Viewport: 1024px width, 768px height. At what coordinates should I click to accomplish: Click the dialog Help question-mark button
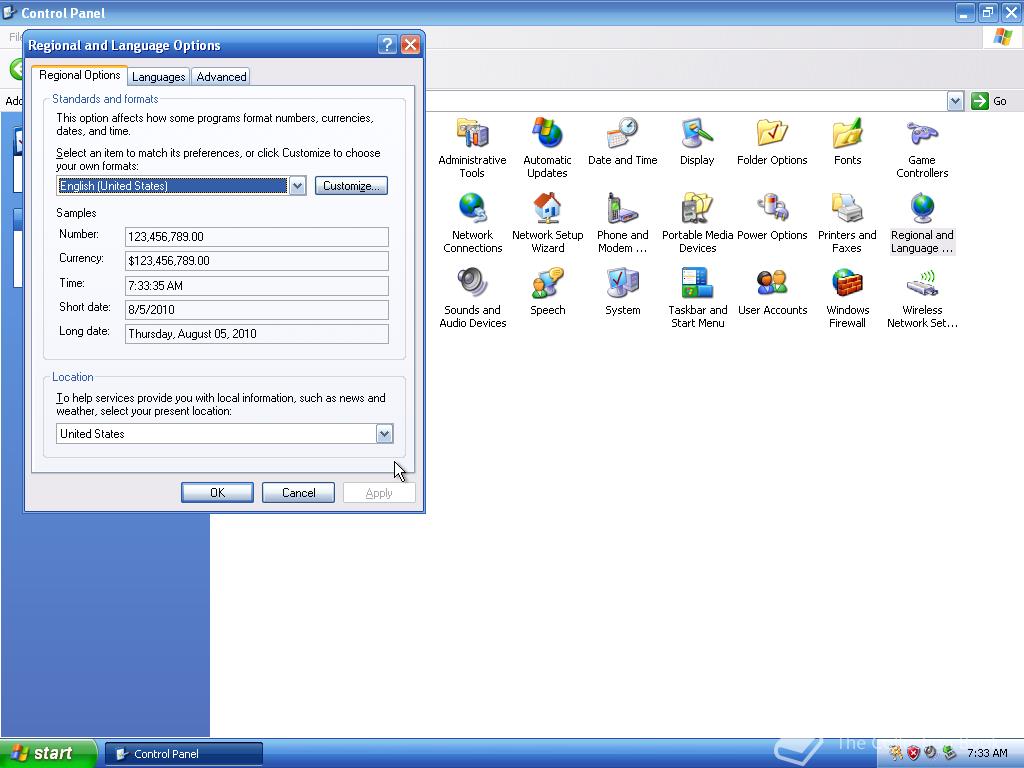387,44
